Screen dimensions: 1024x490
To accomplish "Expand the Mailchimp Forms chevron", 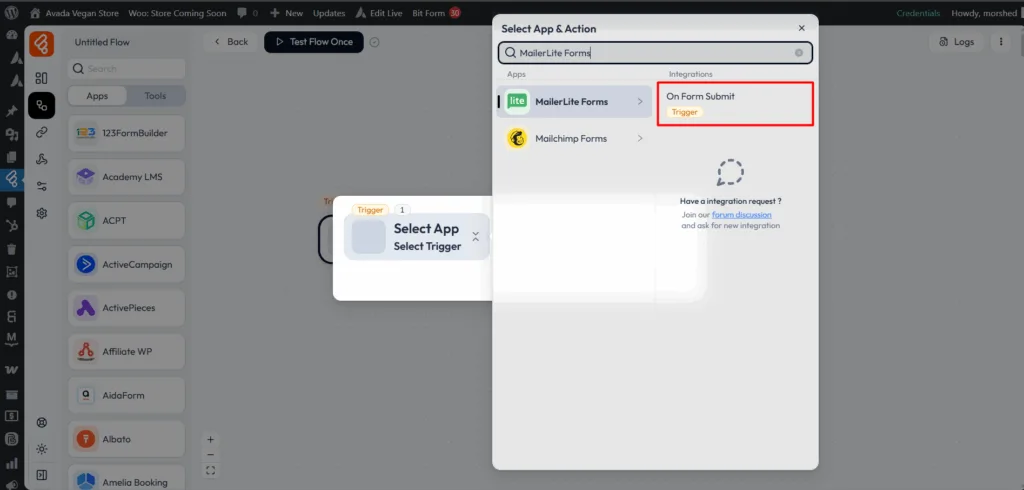I will coord(640,139).
